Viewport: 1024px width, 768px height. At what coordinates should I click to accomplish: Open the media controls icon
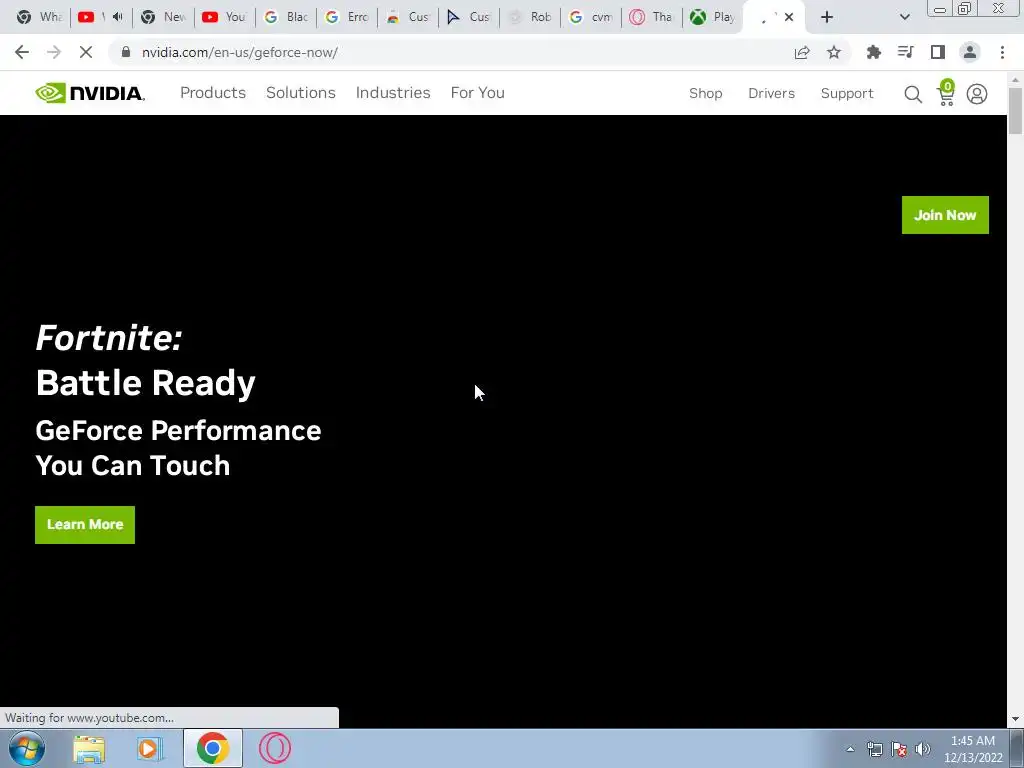pyautogui.click(x=905, y=52)
